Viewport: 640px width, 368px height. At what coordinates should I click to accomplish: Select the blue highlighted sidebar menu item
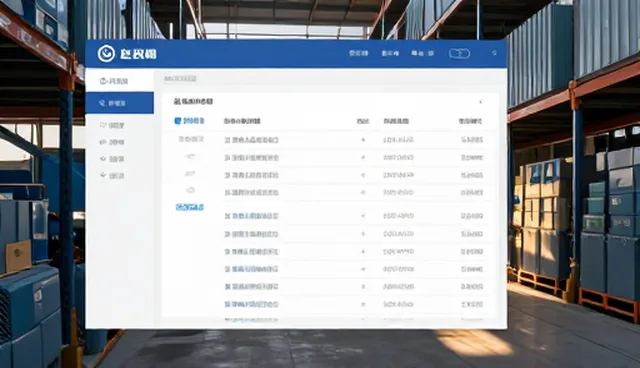pos(120,103)
